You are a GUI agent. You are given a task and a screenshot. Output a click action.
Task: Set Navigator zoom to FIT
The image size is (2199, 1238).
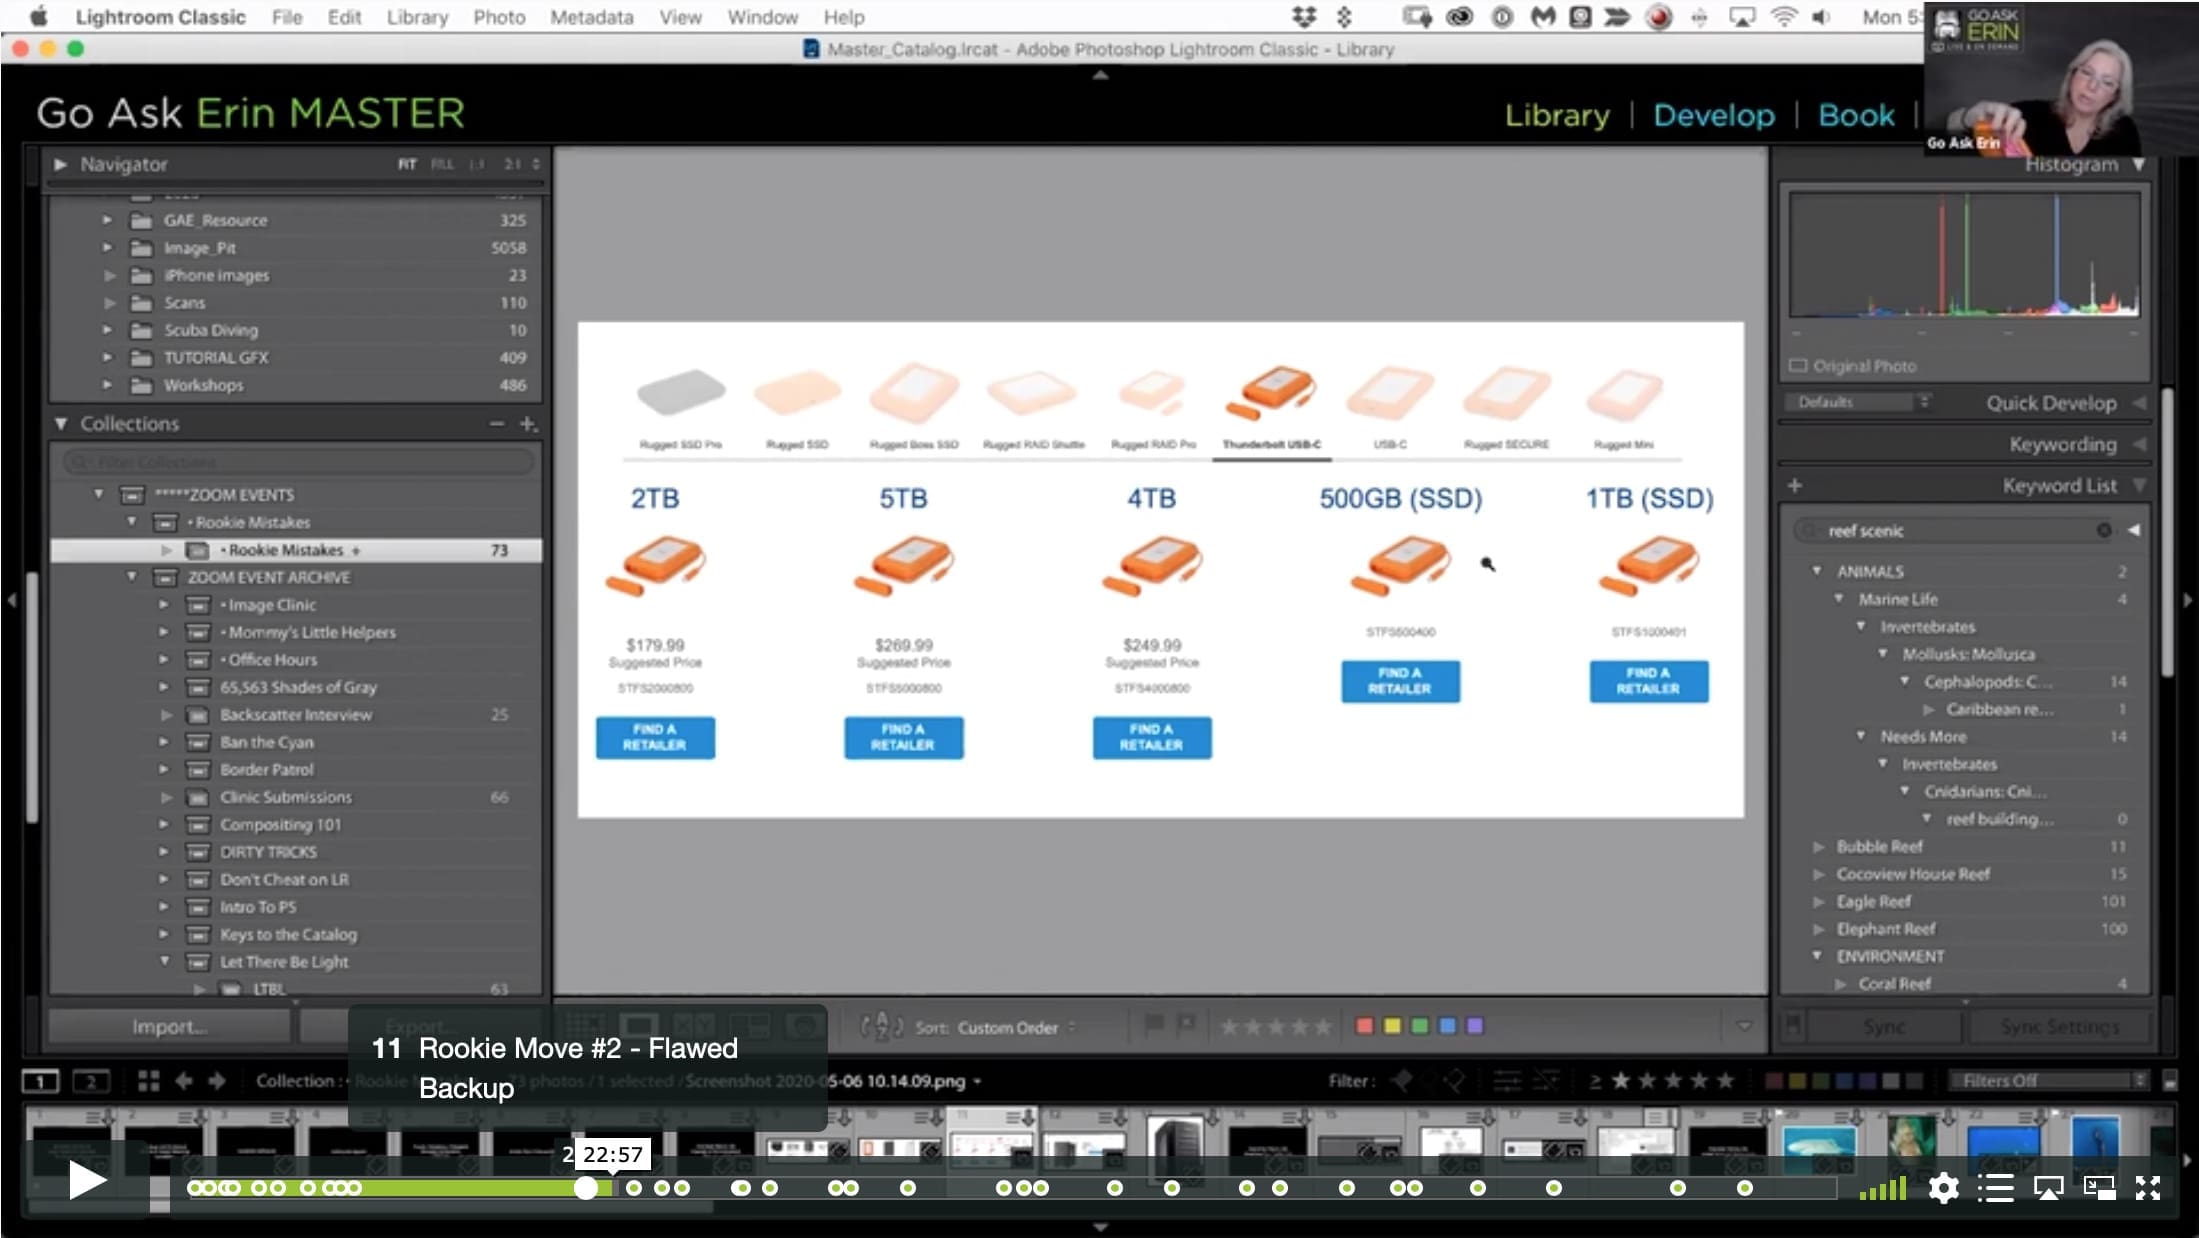(407, 164)
